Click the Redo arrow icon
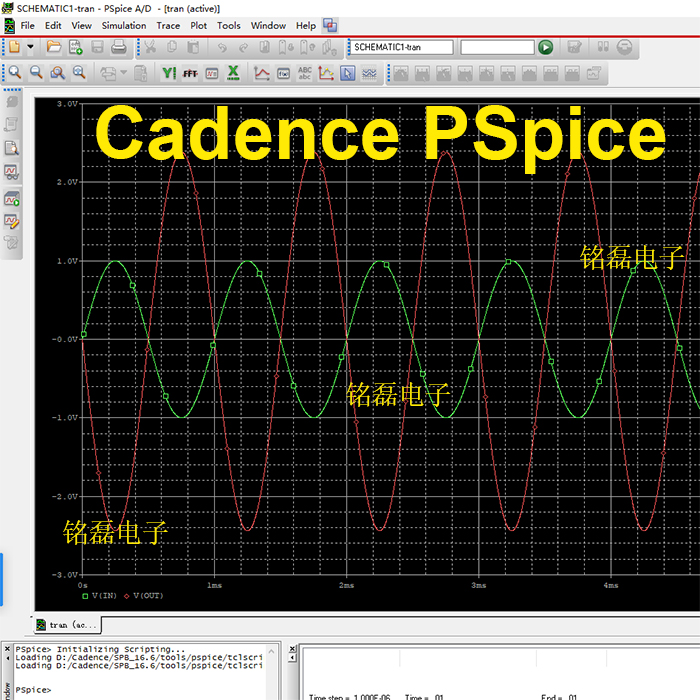 [243, 47]
